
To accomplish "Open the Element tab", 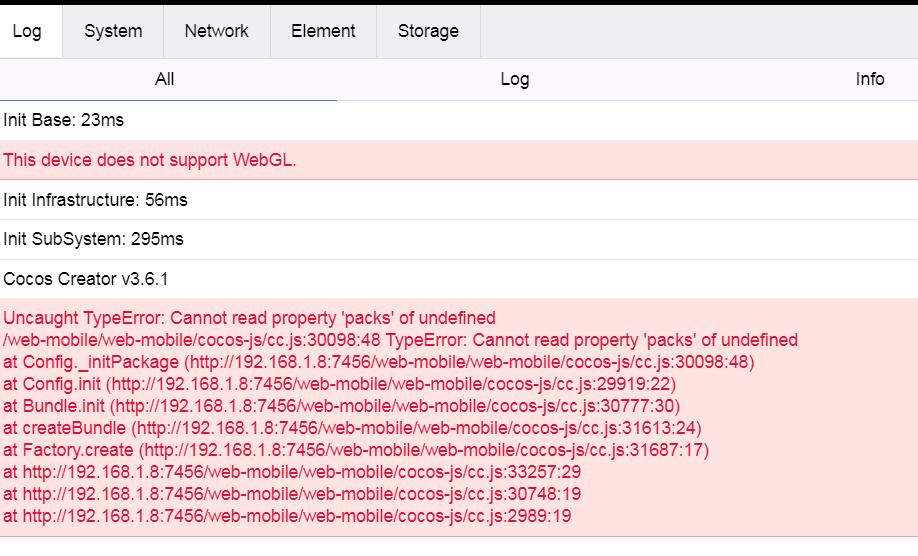I will 323,31.
